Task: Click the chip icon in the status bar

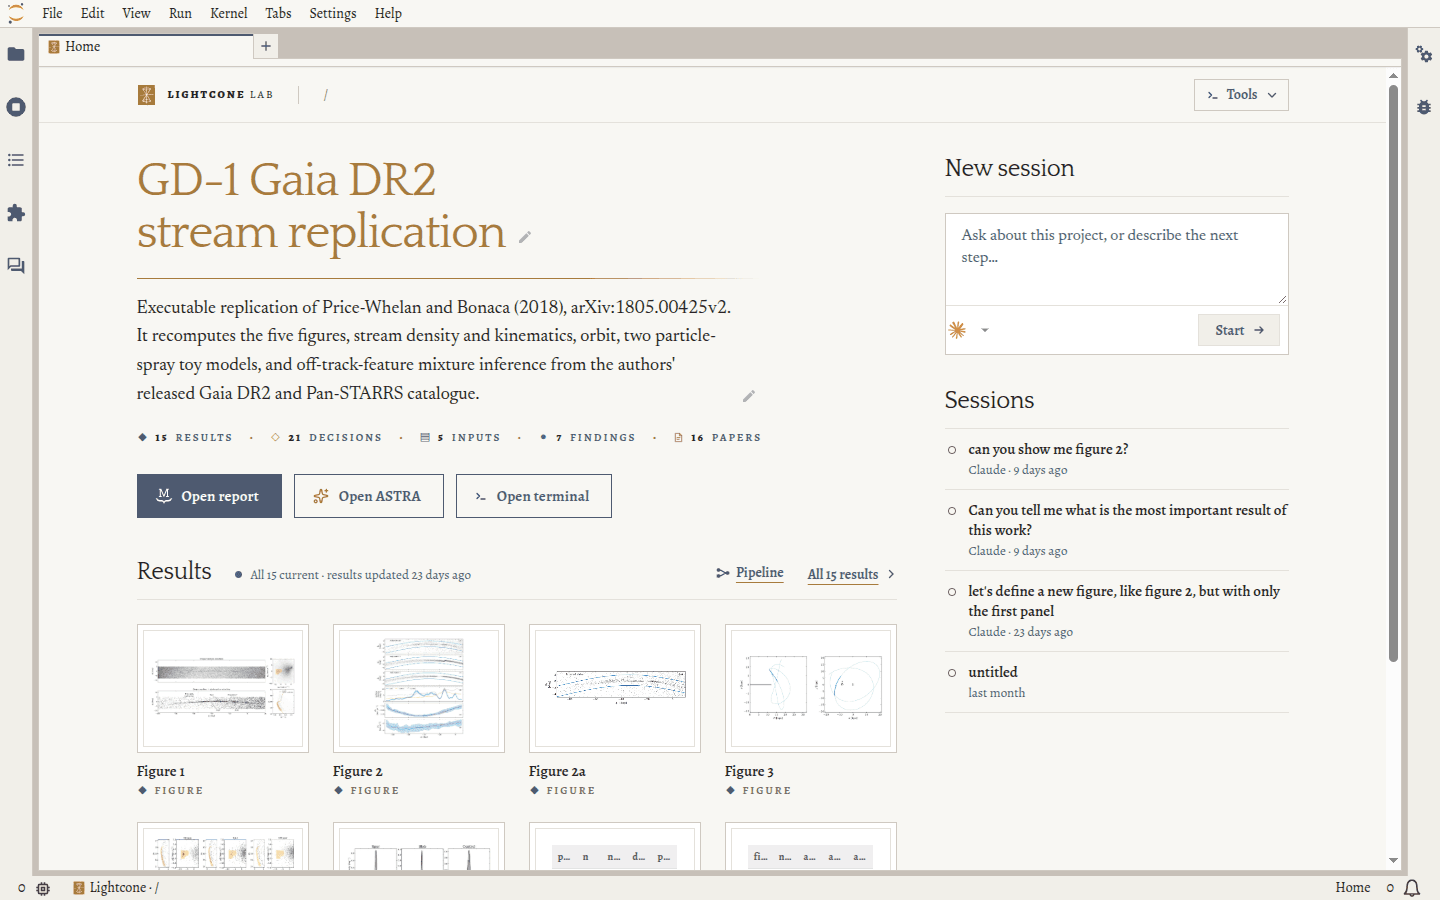Action: tap(43, 888)
